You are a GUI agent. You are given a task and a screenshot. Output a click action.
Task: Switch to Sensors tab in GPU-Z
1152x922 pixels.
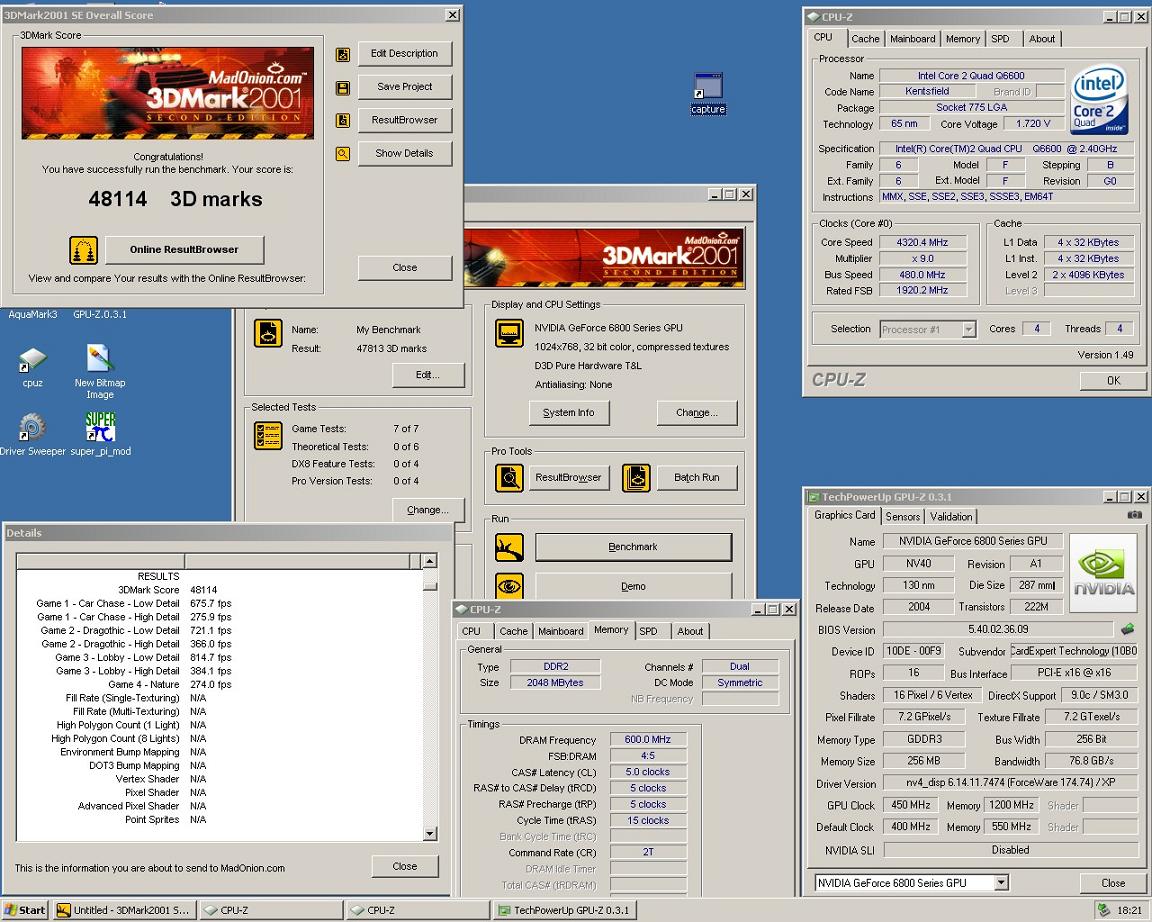point(902,516)
